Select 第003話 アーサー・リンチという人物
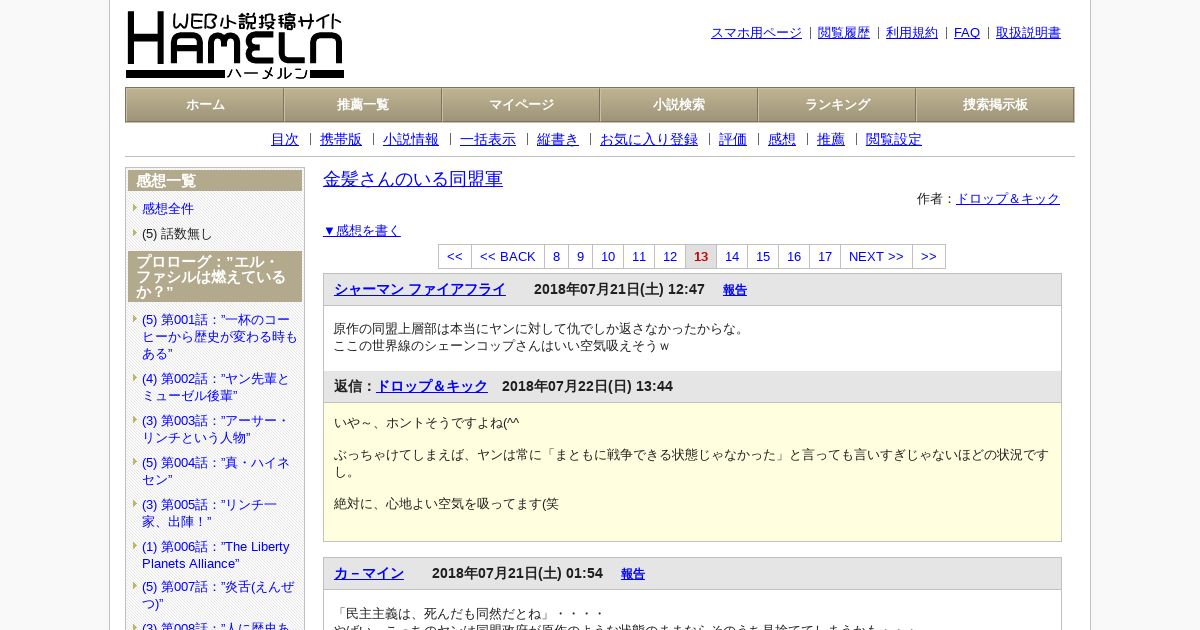1200x630 pixels. coord(215,429)
